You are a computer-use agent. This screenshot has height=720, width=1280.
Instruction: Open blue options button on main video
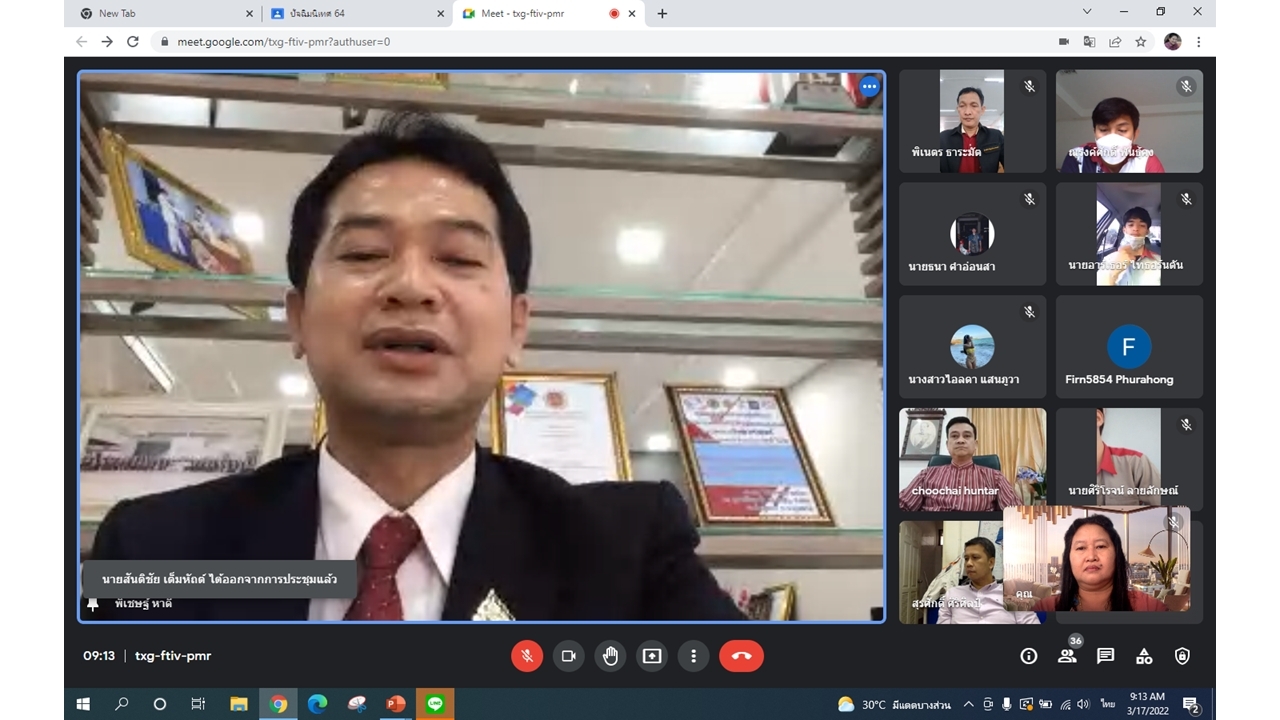point(869,87)
